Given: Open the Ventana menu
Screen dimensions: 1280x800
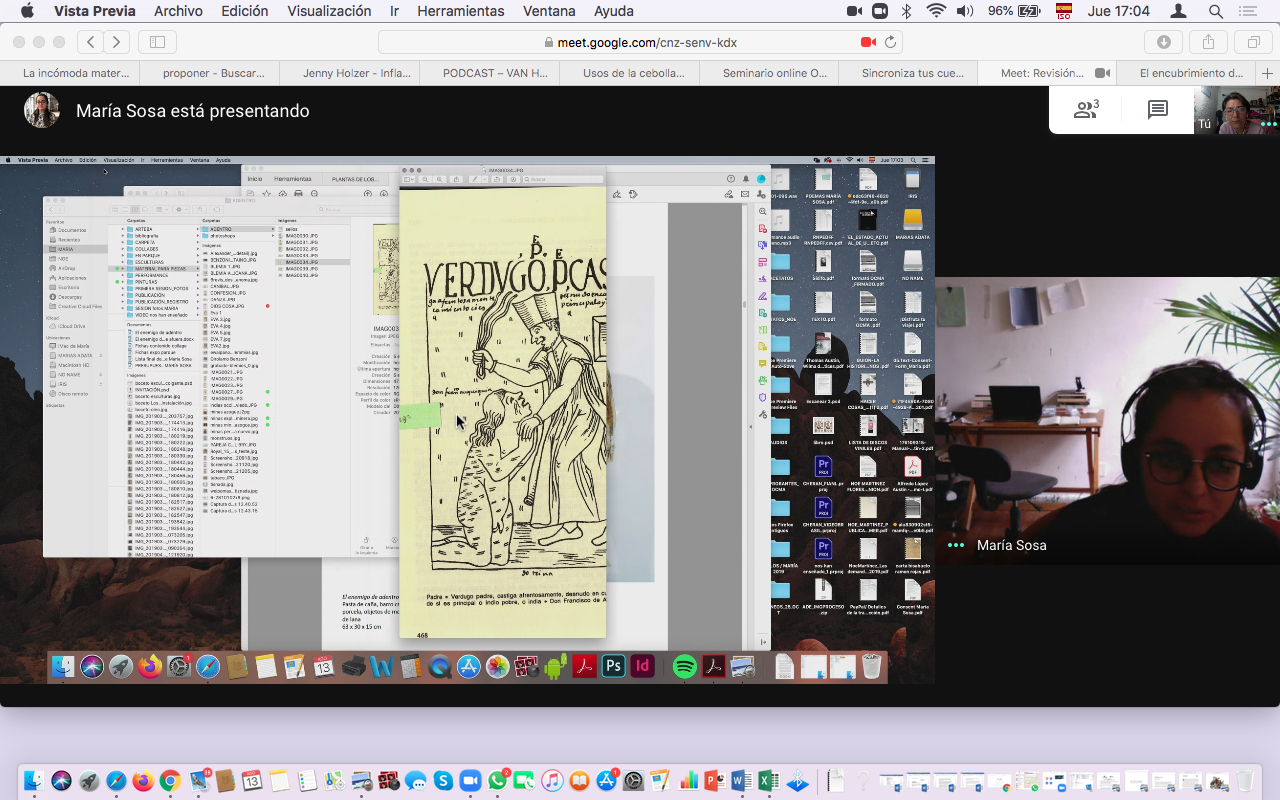Looking at the screenshot, I should pos(549,11).
